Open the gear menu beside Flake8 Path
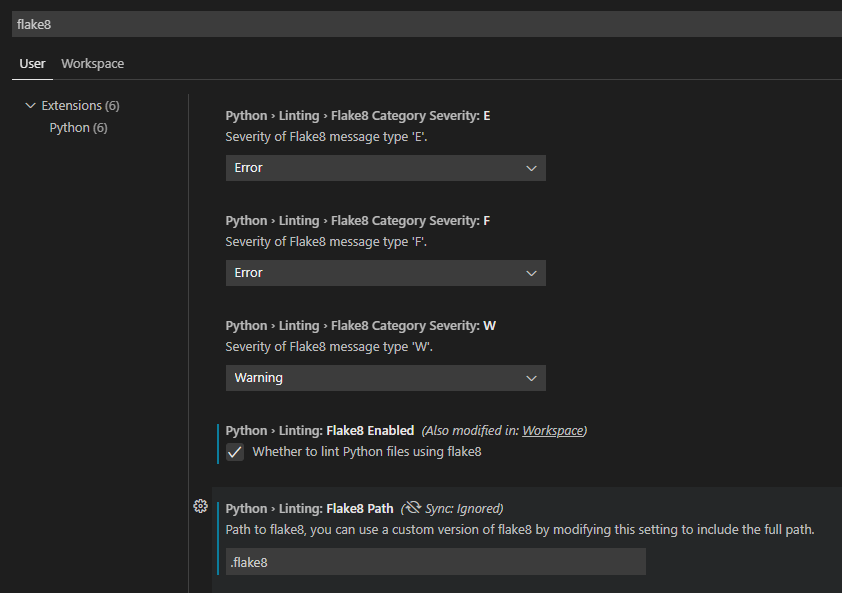842x593 pixels. [200, 506]
